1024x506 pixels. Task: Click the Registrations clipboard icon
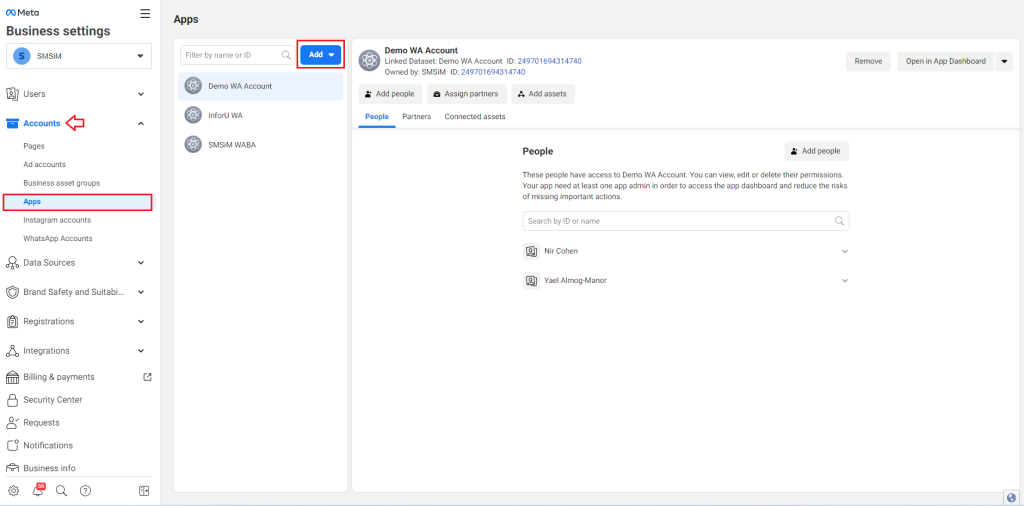pos(12,321)
